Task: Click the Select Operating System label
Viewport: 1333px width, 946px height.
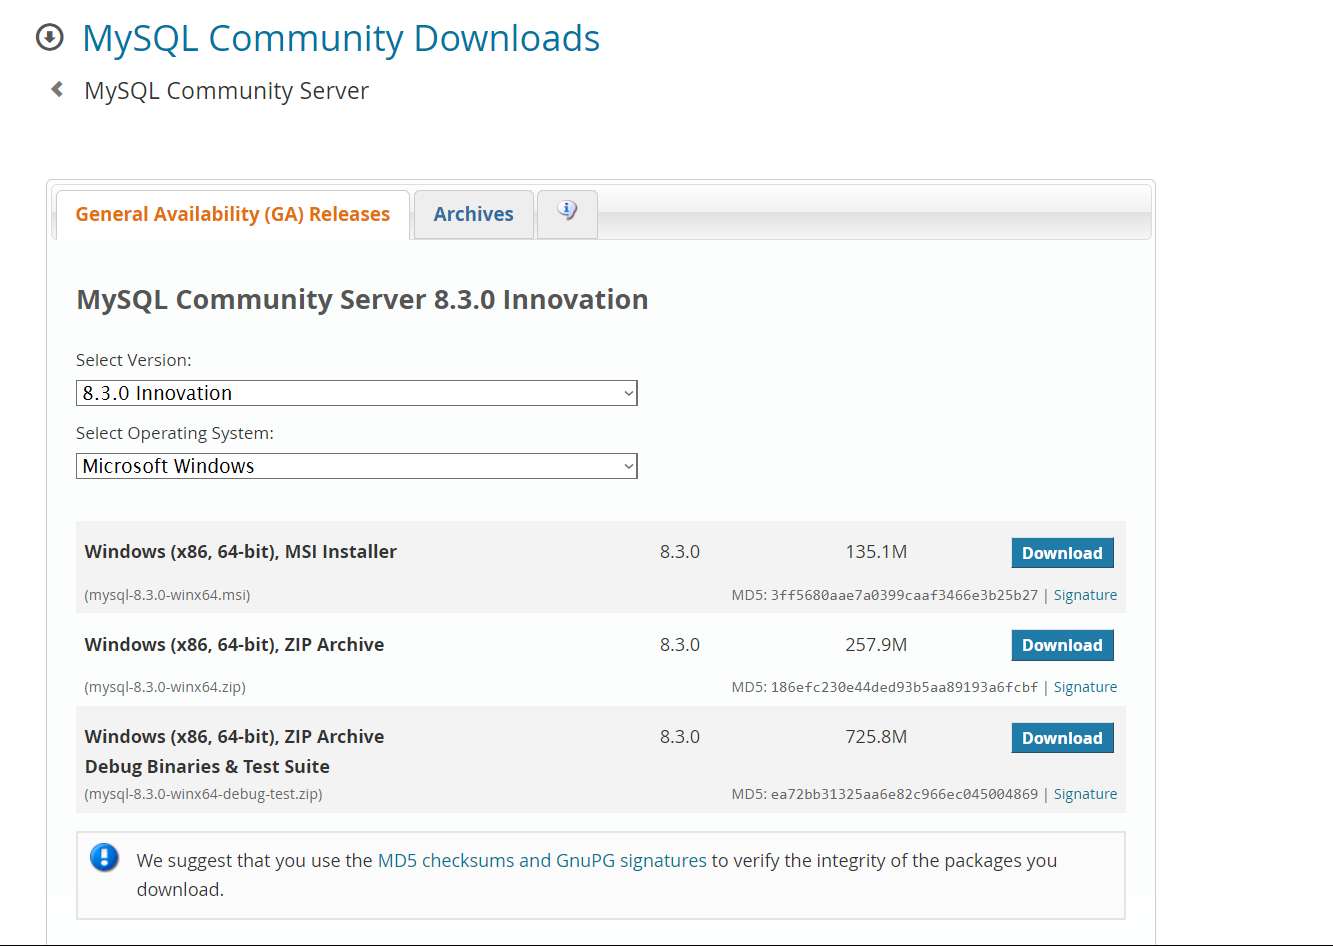Action: click(x=175, y=433)
